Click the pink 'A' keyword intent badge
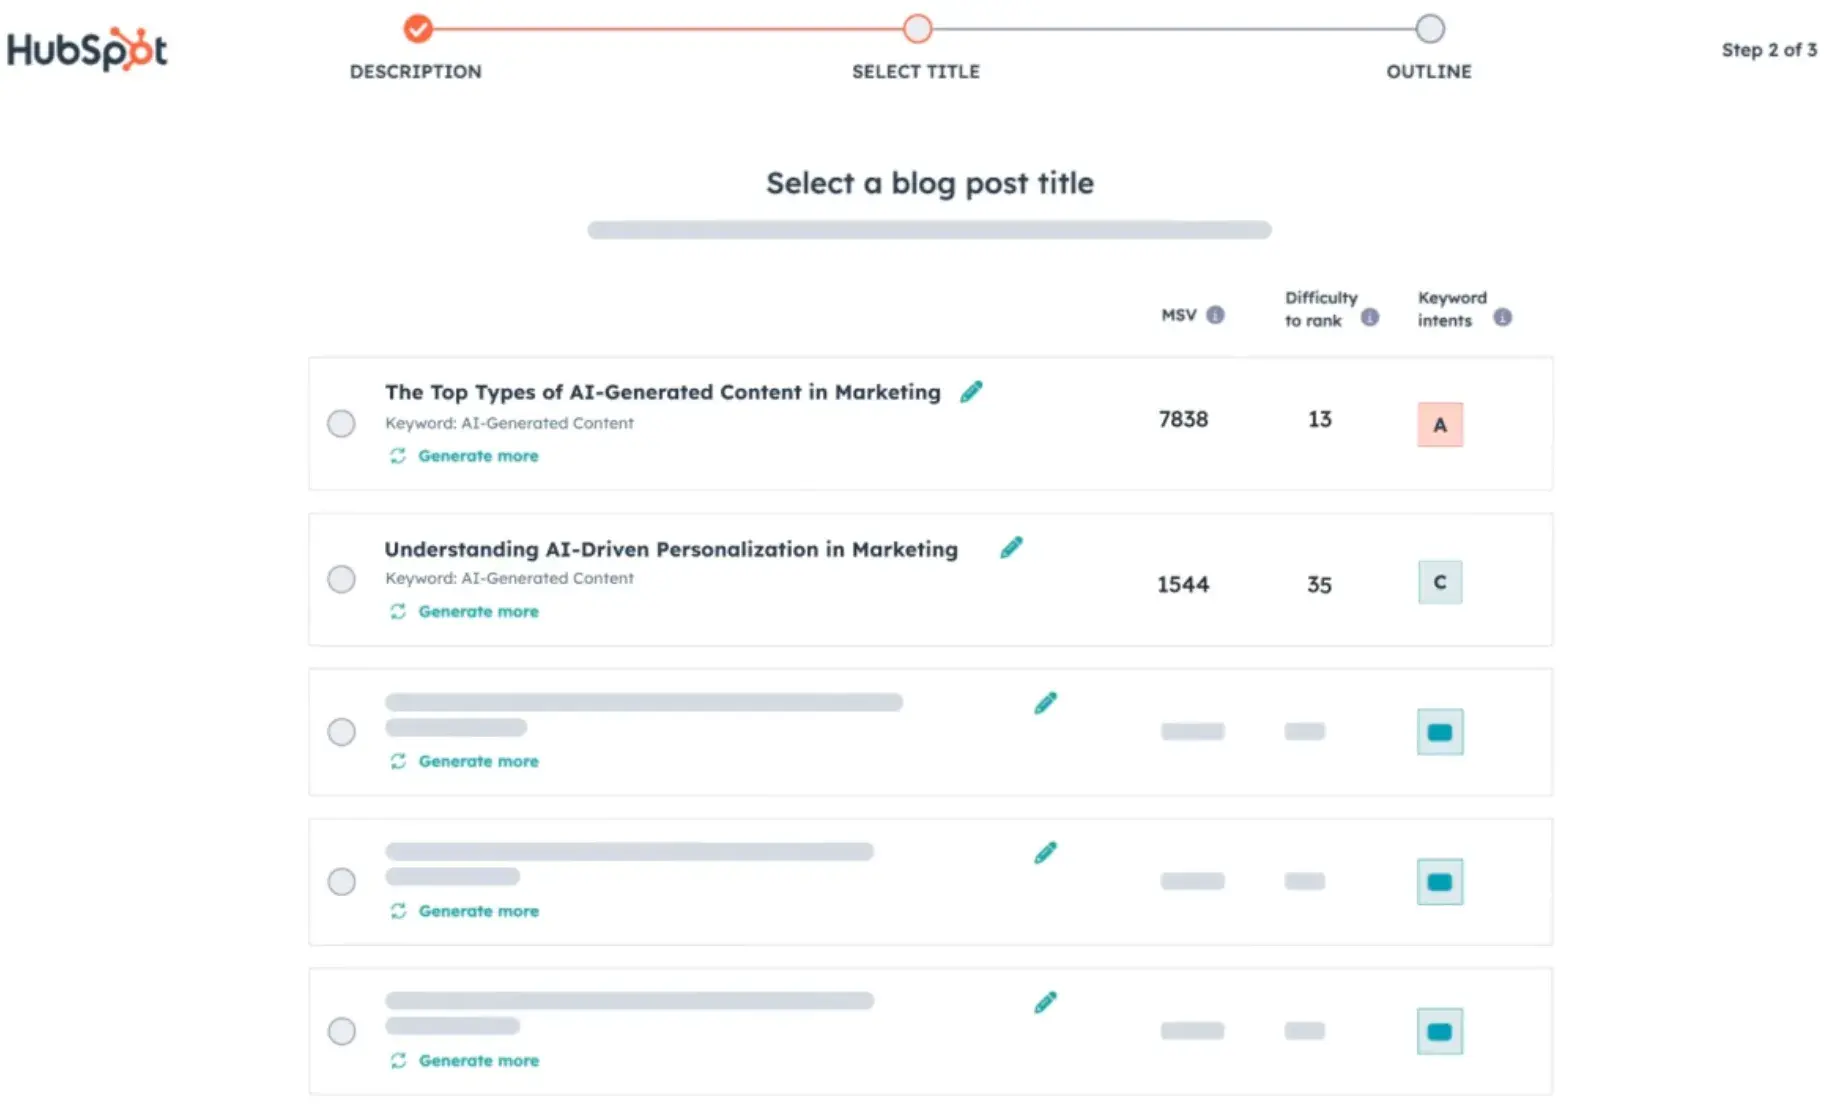 tap(1440, 425)
